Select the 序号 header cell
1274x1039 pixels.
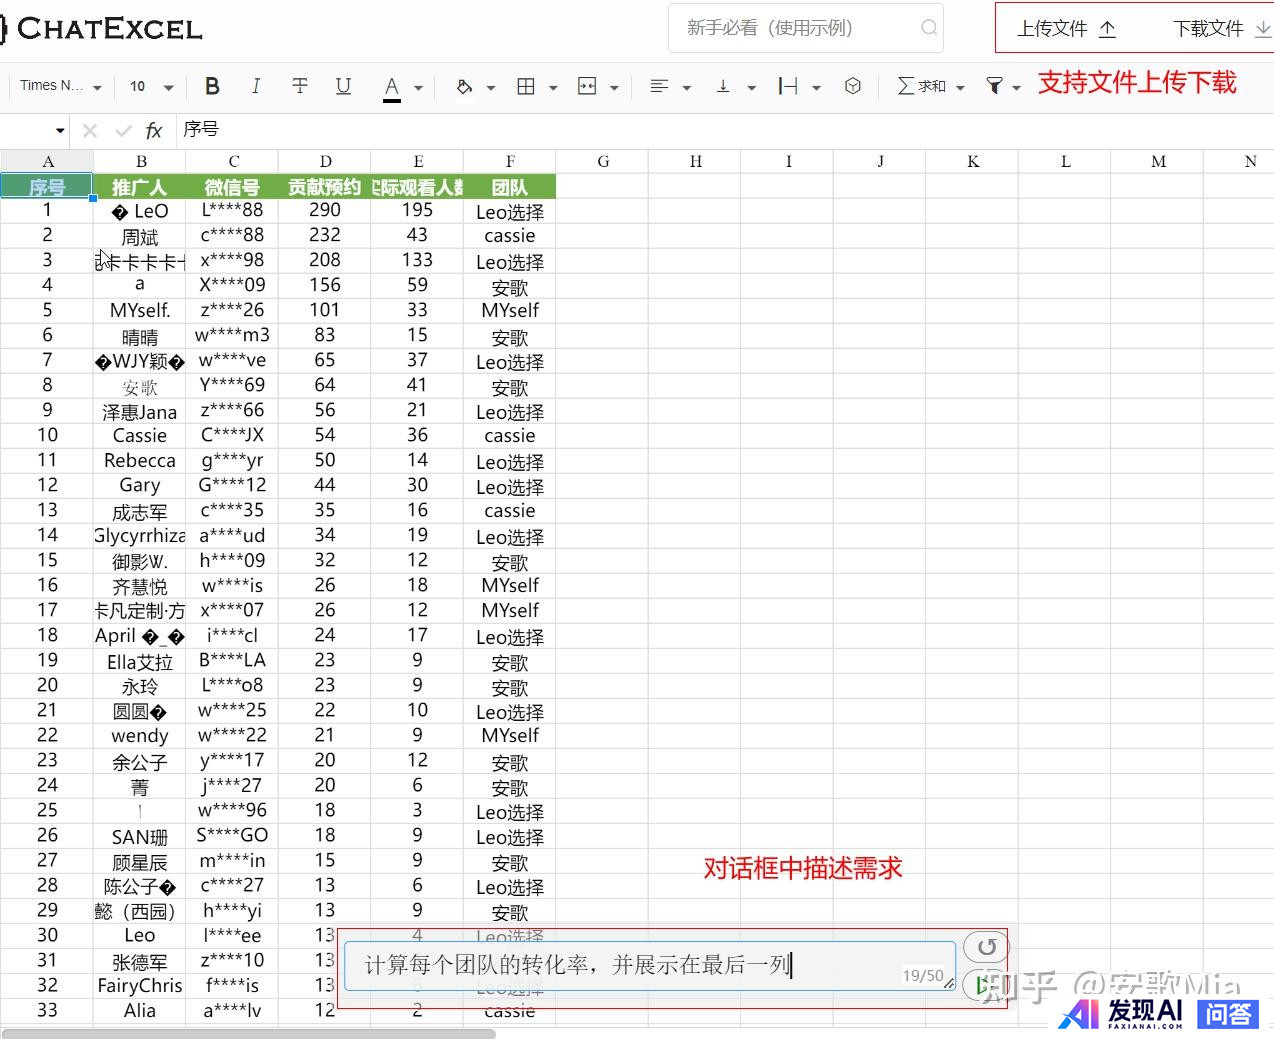point(47,186)
